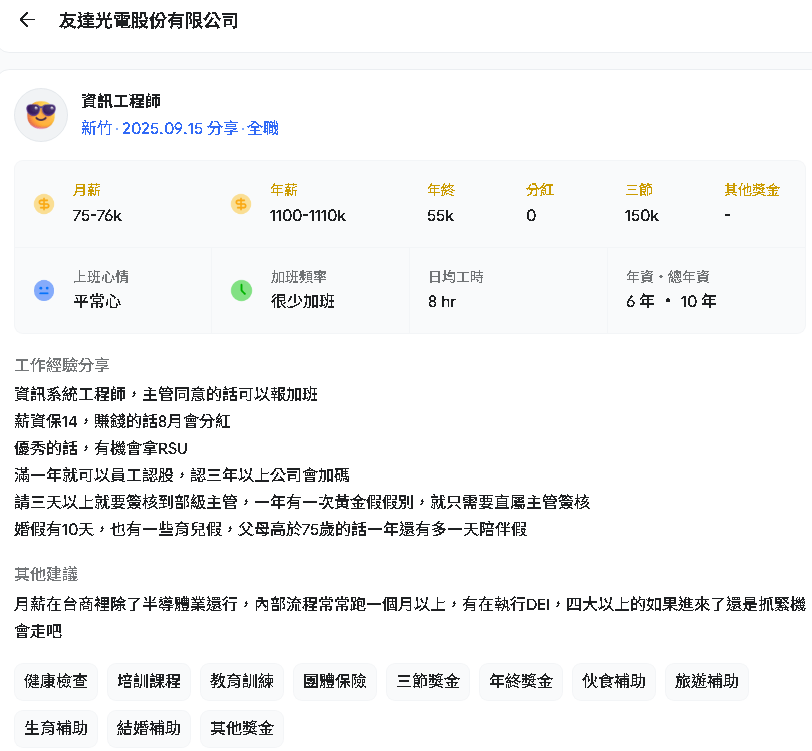
Task: Click the 年資・總年資 label
Action: (x=668, y=277)
